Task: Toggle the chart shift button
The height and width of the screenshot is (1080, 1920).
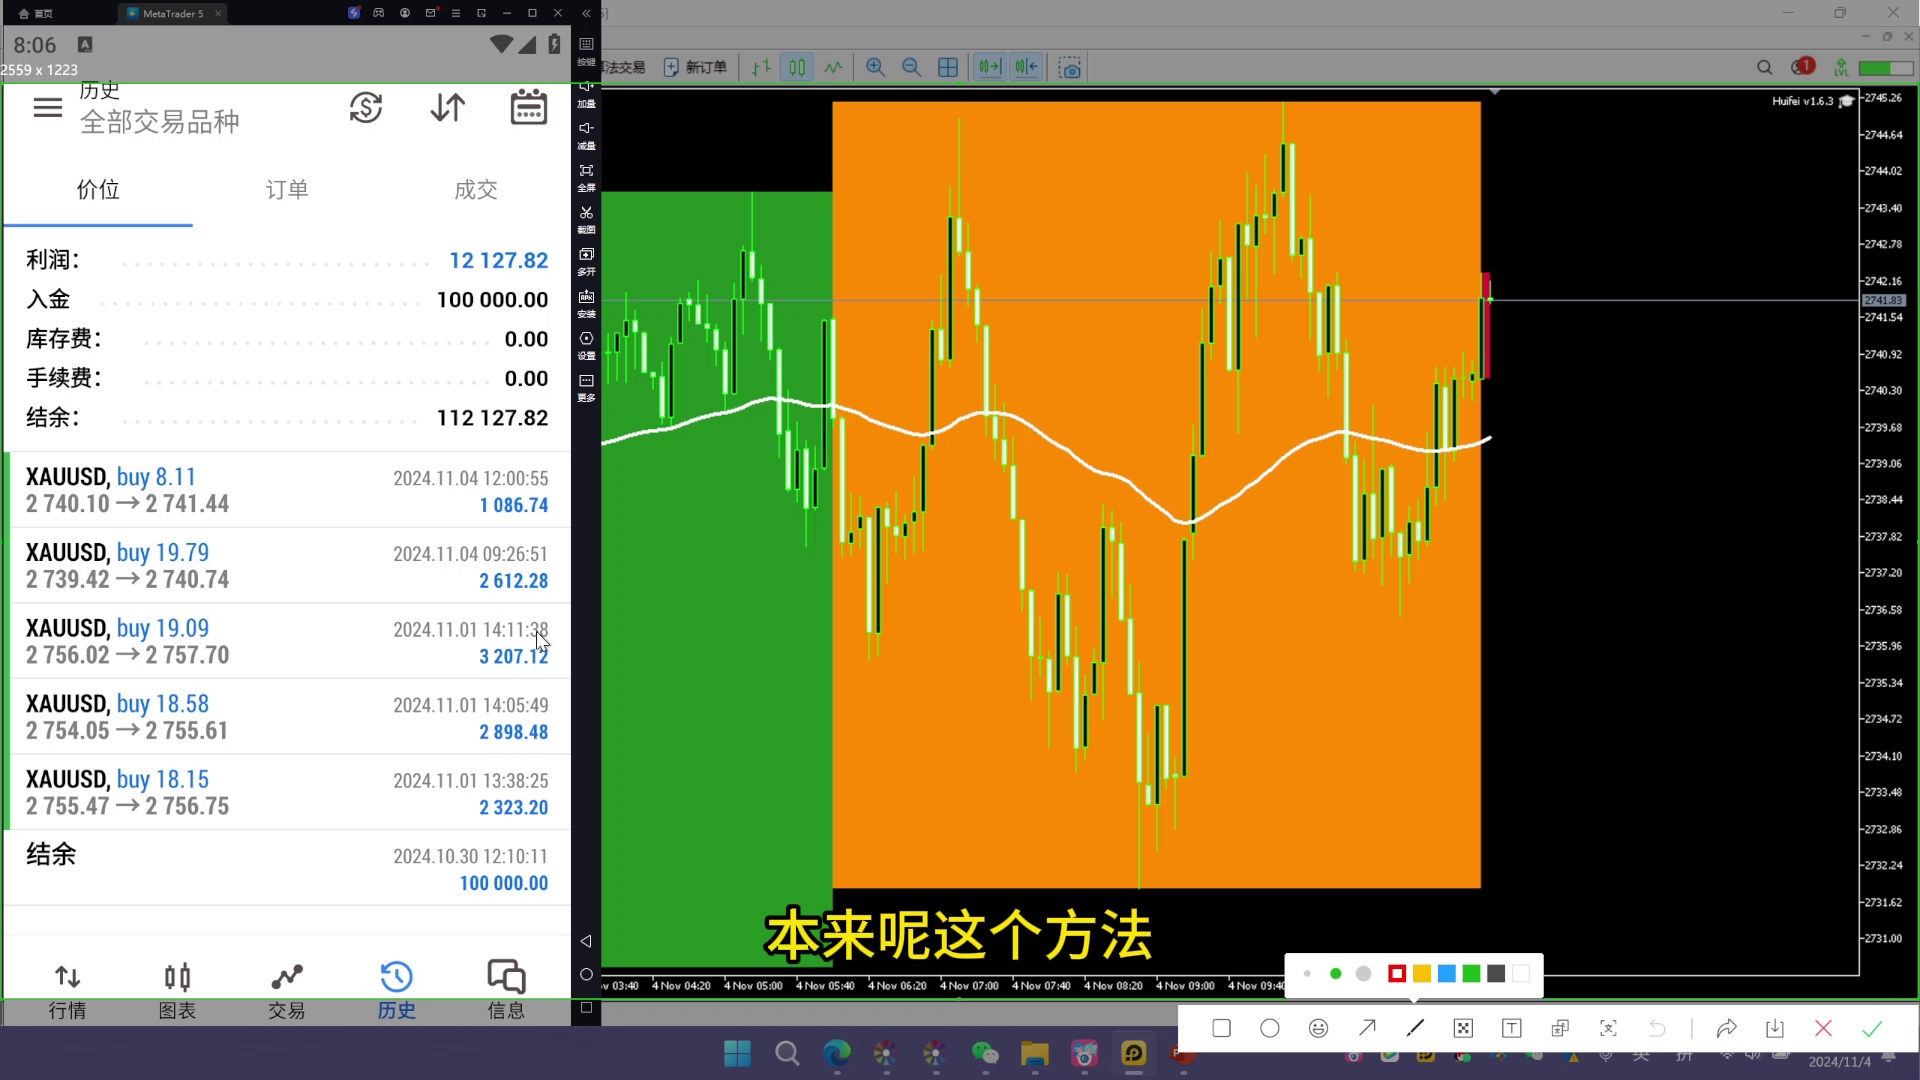Action: [x=1026, y=67]
